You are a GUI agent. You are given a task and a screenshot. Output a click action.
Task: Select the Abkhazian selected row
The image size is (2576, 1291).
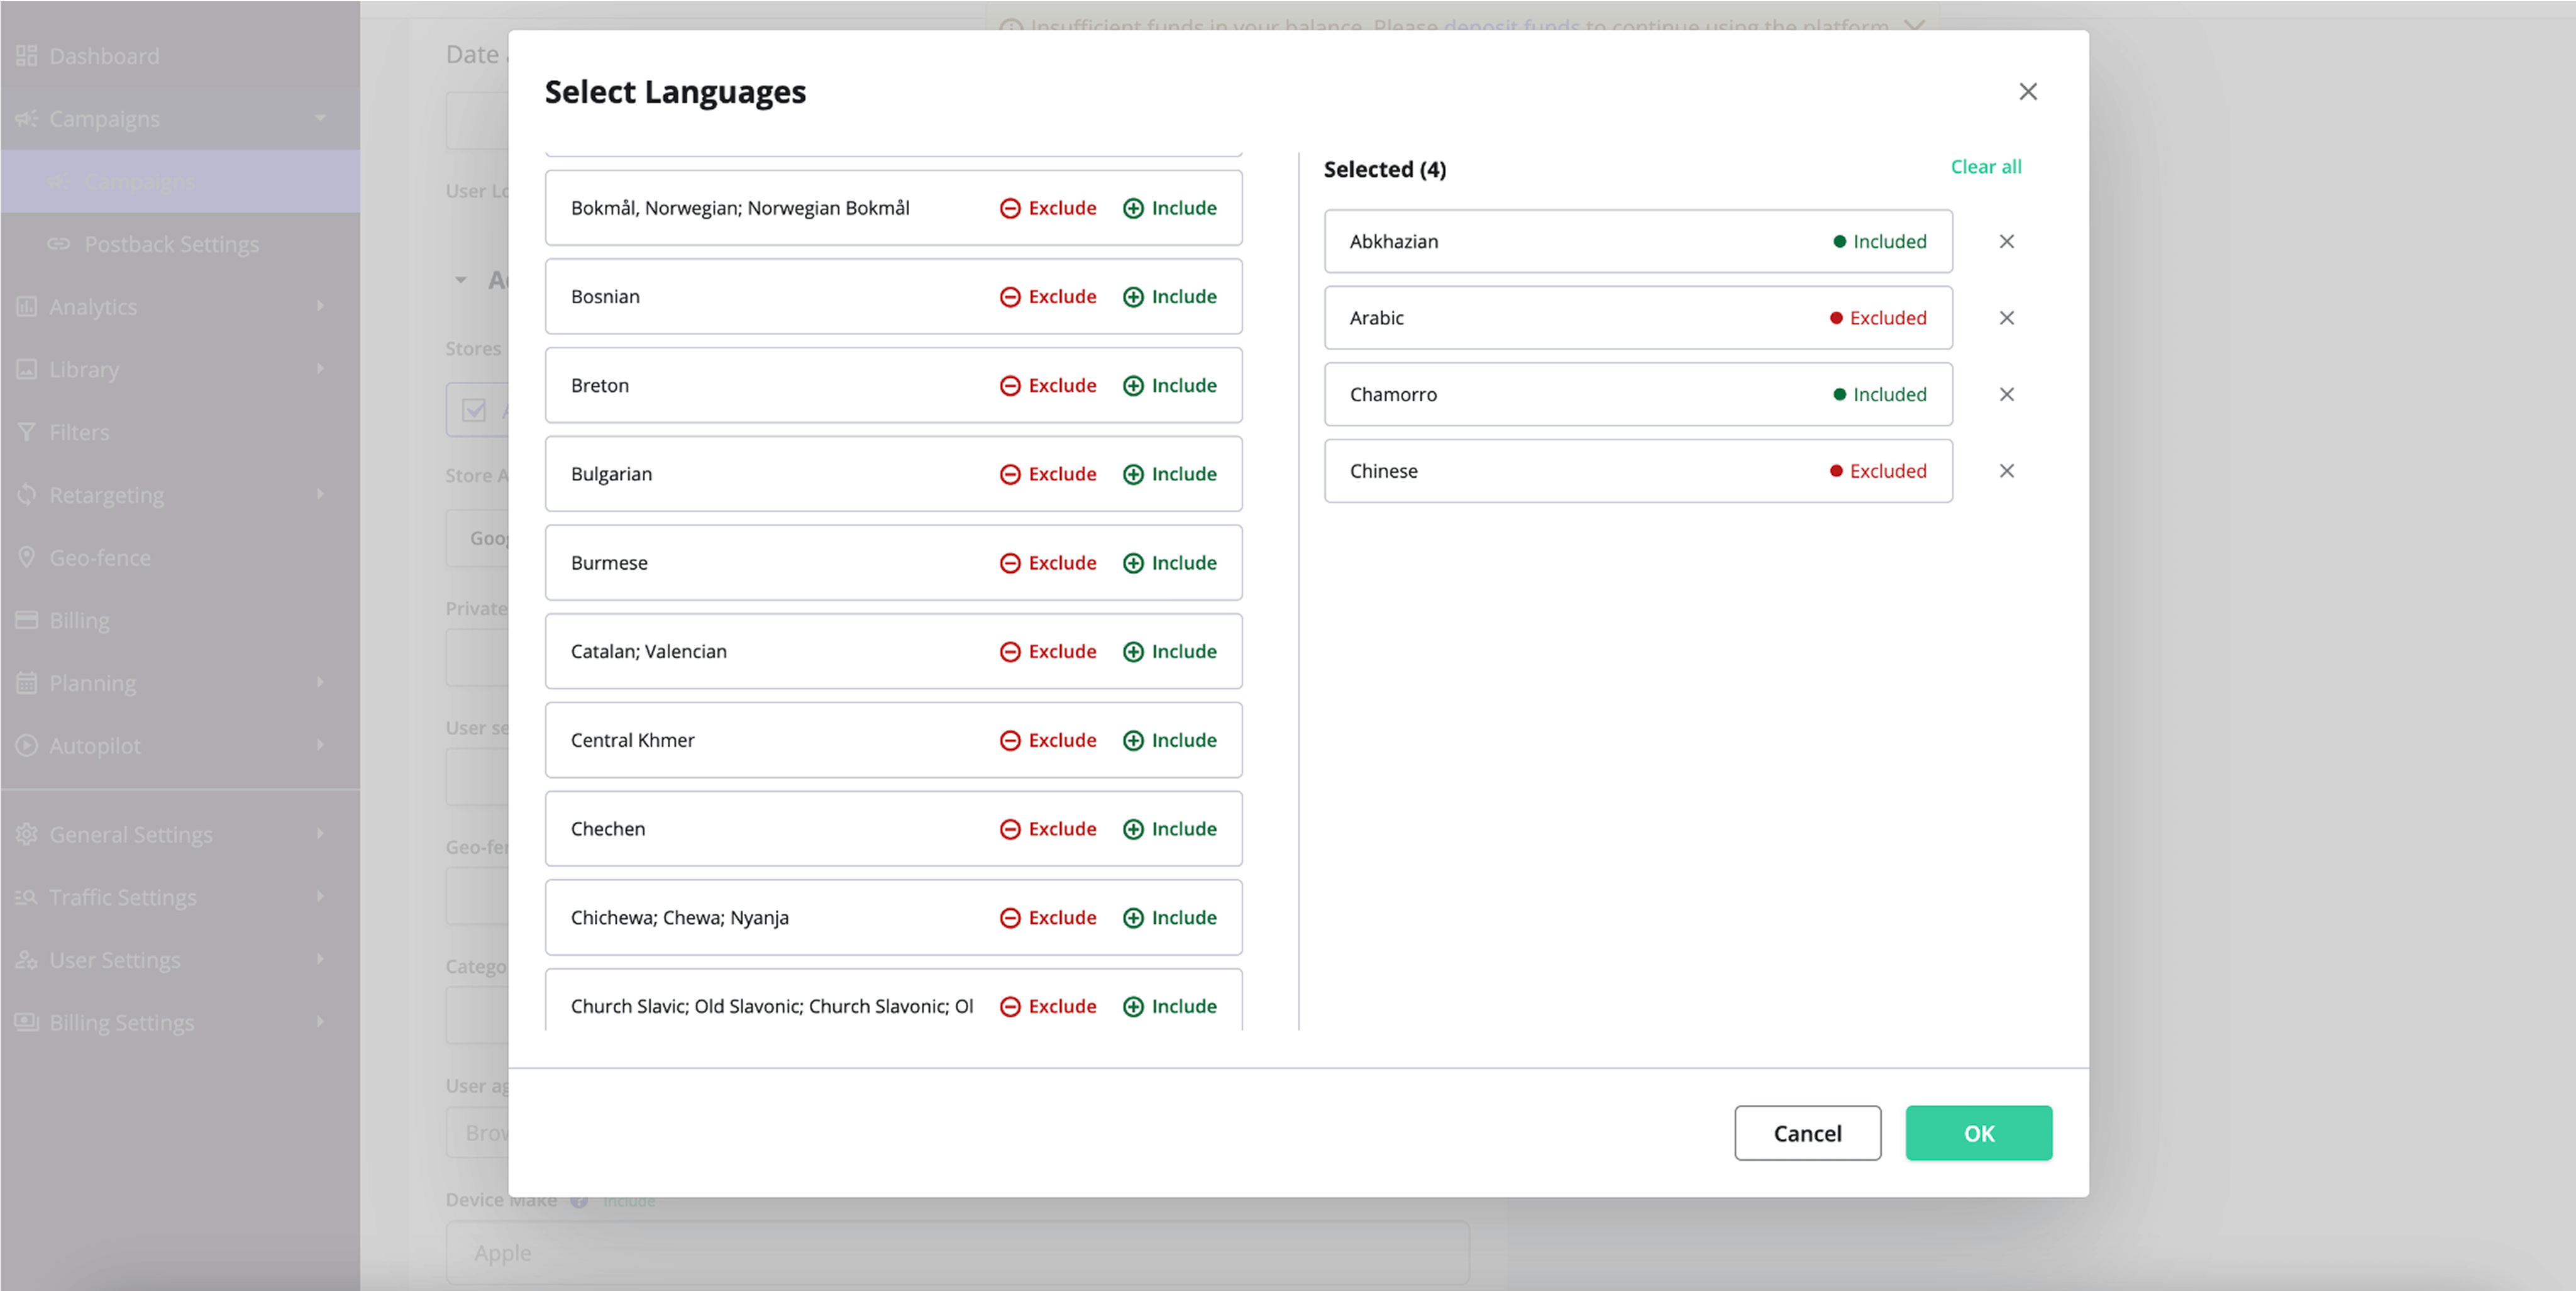1638,242
